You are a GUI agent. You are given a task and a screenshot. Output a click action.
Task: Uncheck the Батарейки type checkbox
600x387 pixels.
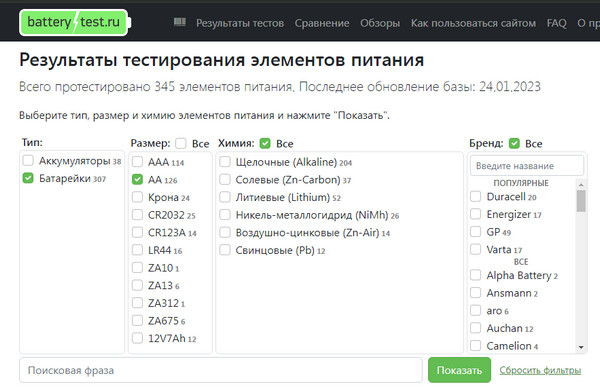(x=28, y=178)
